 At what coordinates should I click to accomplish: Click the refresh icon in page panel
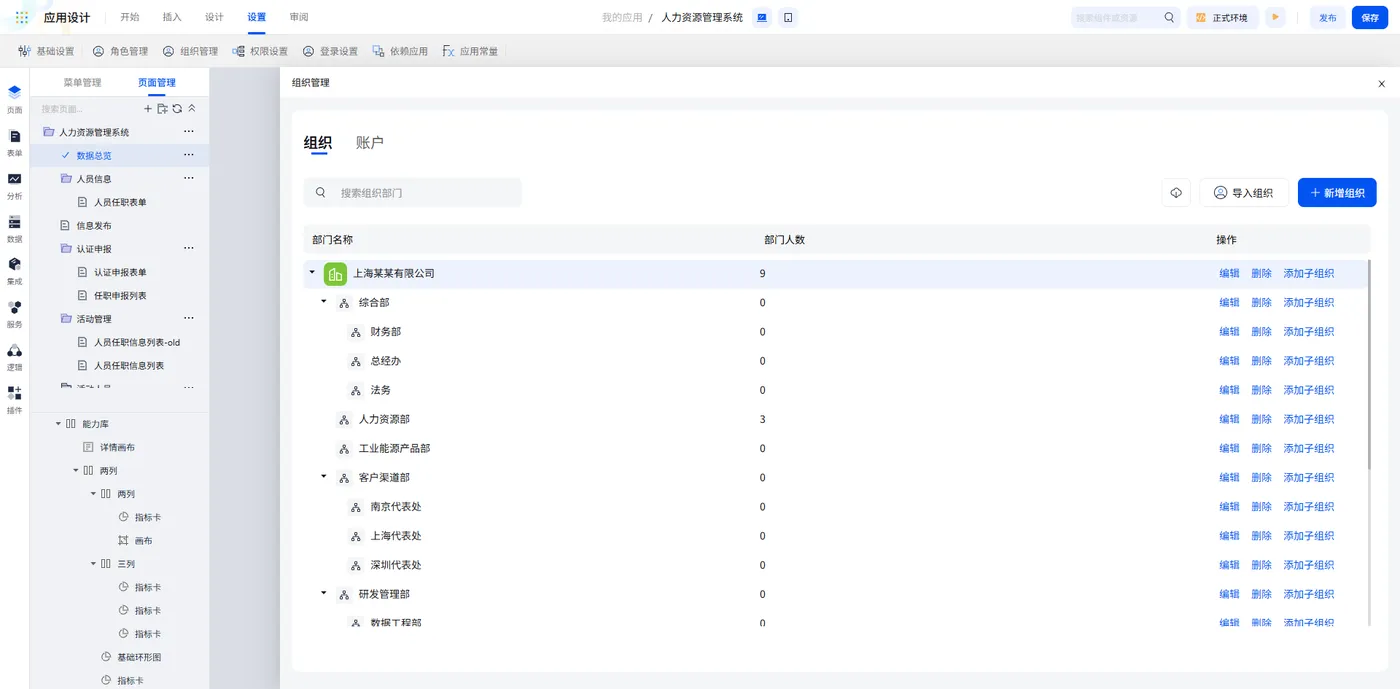click(x=177, y=109)
